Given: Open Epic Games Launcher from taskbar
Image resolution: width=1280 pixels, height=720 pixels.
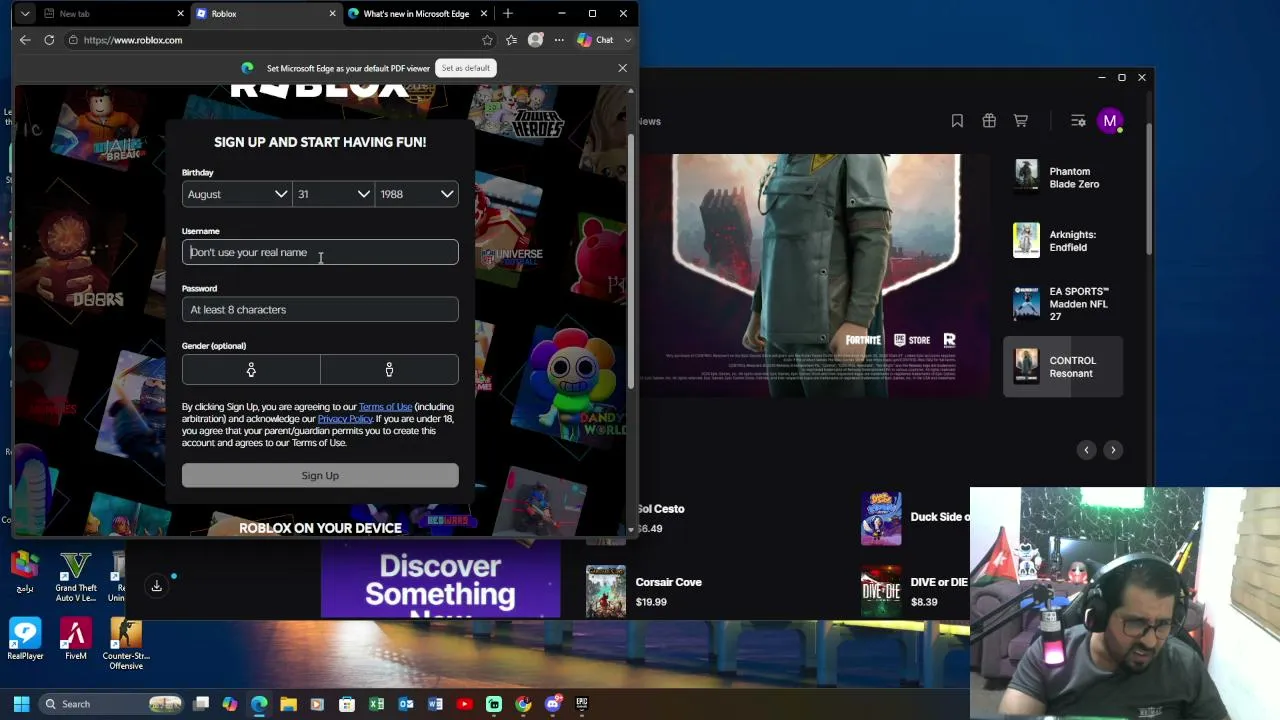Looking at the screenshot, I should click(x=581, y=704).
